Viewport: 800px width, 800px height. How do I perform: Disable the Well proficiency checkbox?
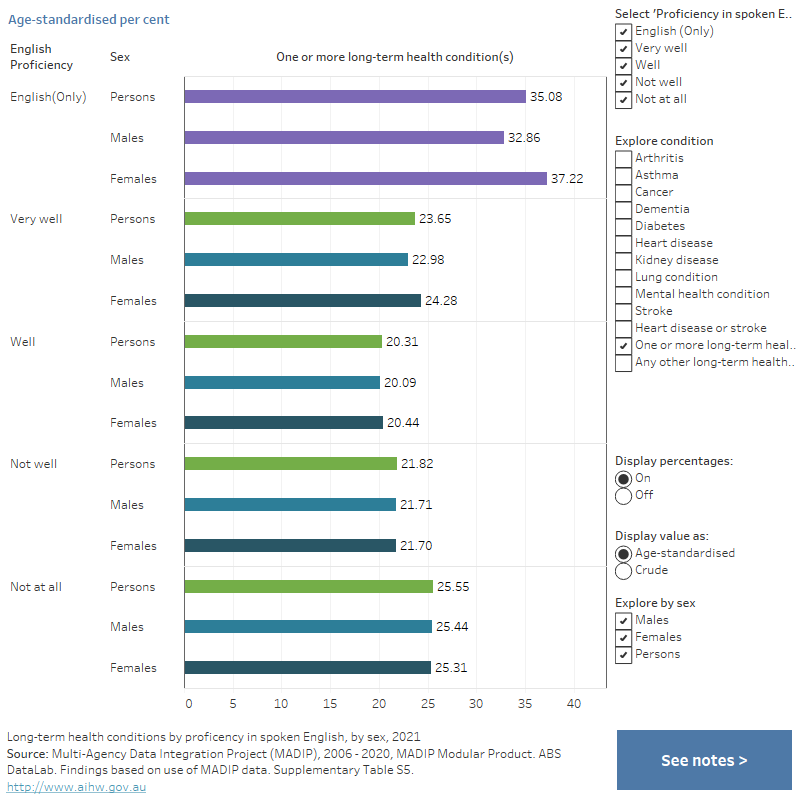(623, 65)
